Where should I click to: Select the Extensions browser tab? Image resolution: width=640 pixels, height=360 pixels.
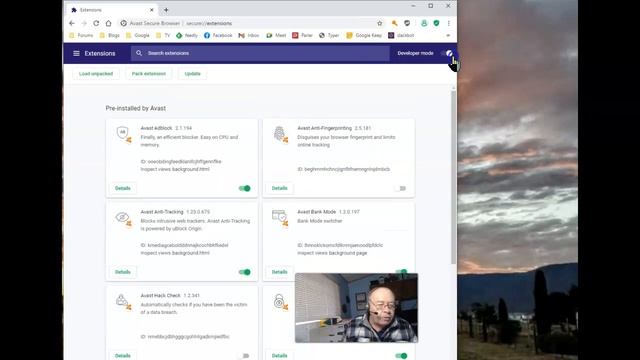[x=112, y=10]
